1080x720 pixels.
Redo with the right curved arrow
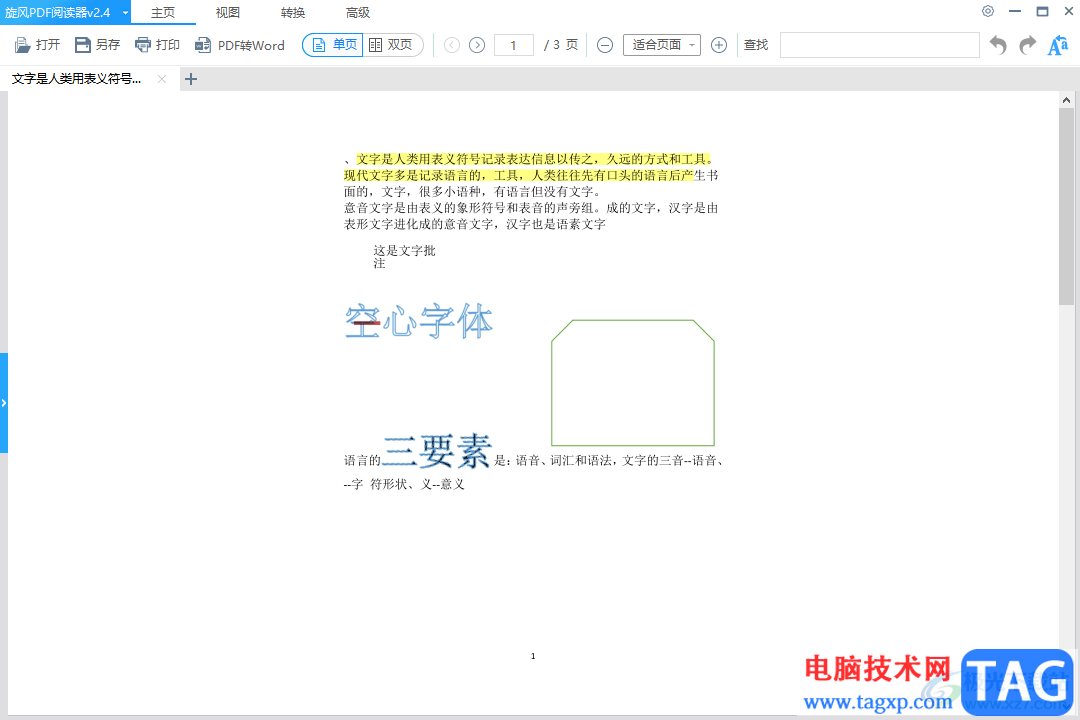click(1028, 45)
